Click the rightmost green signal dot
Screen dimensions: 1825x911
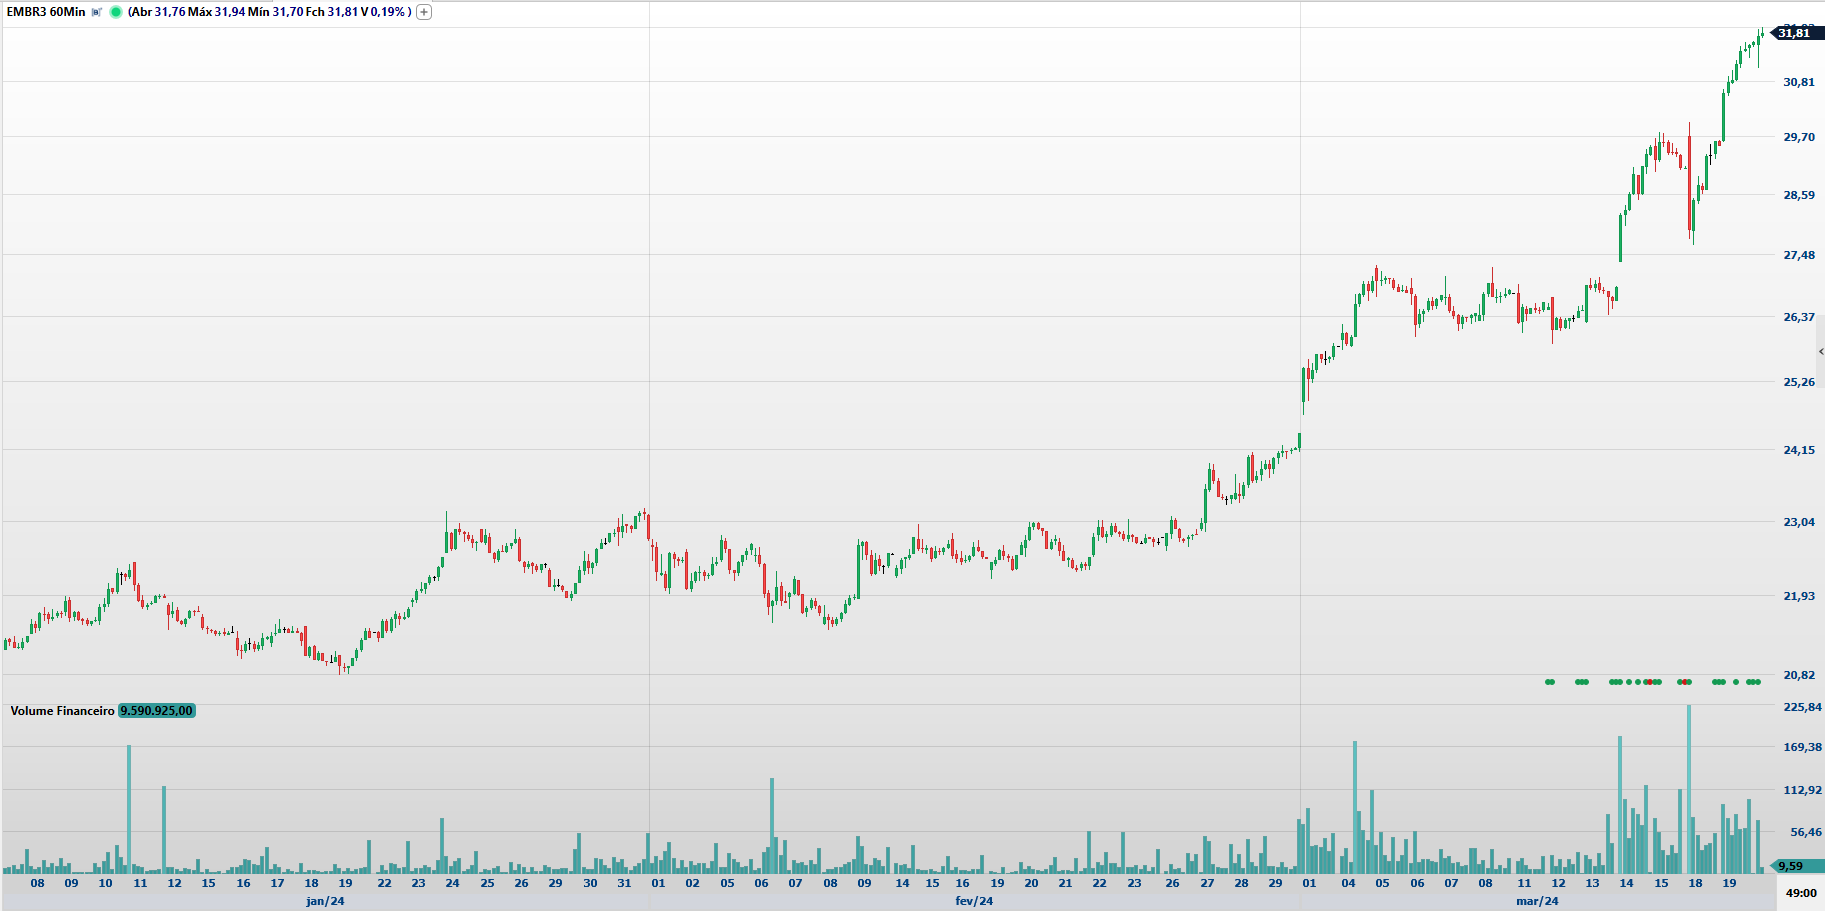(1758, 682)
